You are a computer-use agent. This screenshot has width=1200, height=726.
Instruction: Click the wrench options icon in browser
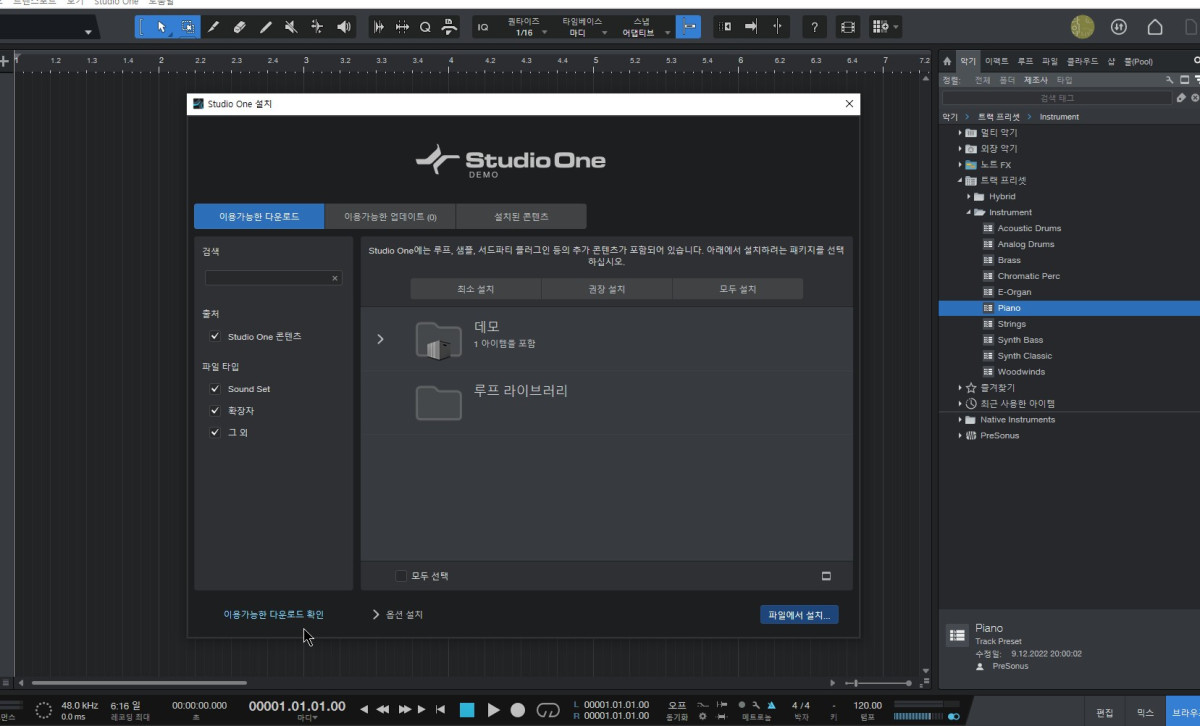point(1170,79)
